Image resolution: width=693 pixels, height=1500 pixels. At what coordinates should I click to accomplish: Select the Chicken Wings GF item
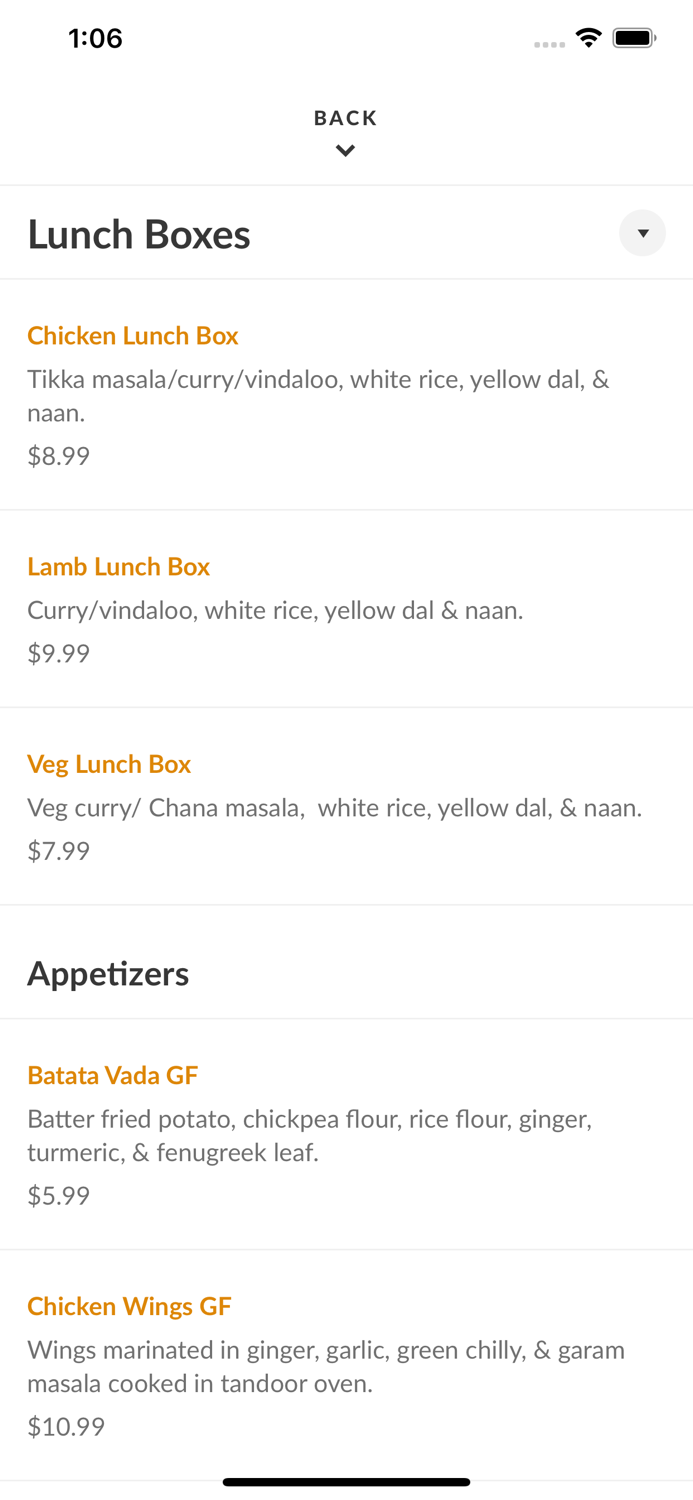click(x=129, y=1306)
